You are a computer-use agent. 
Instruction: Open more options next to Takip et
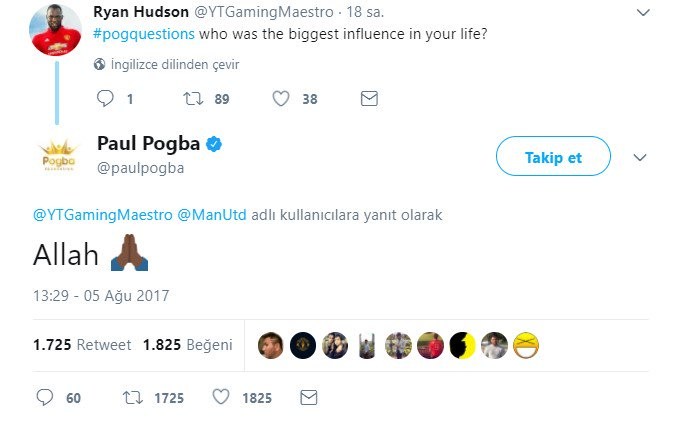coord(641,158)
